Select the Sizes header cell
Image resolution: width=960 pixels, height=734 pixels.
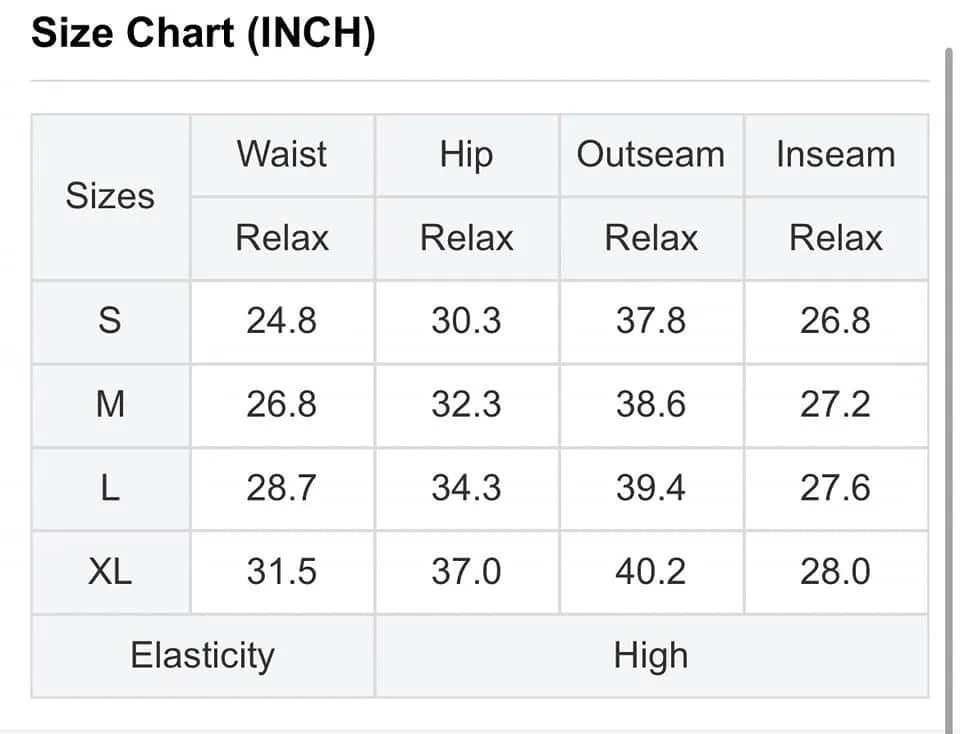[x=110, y=197]
